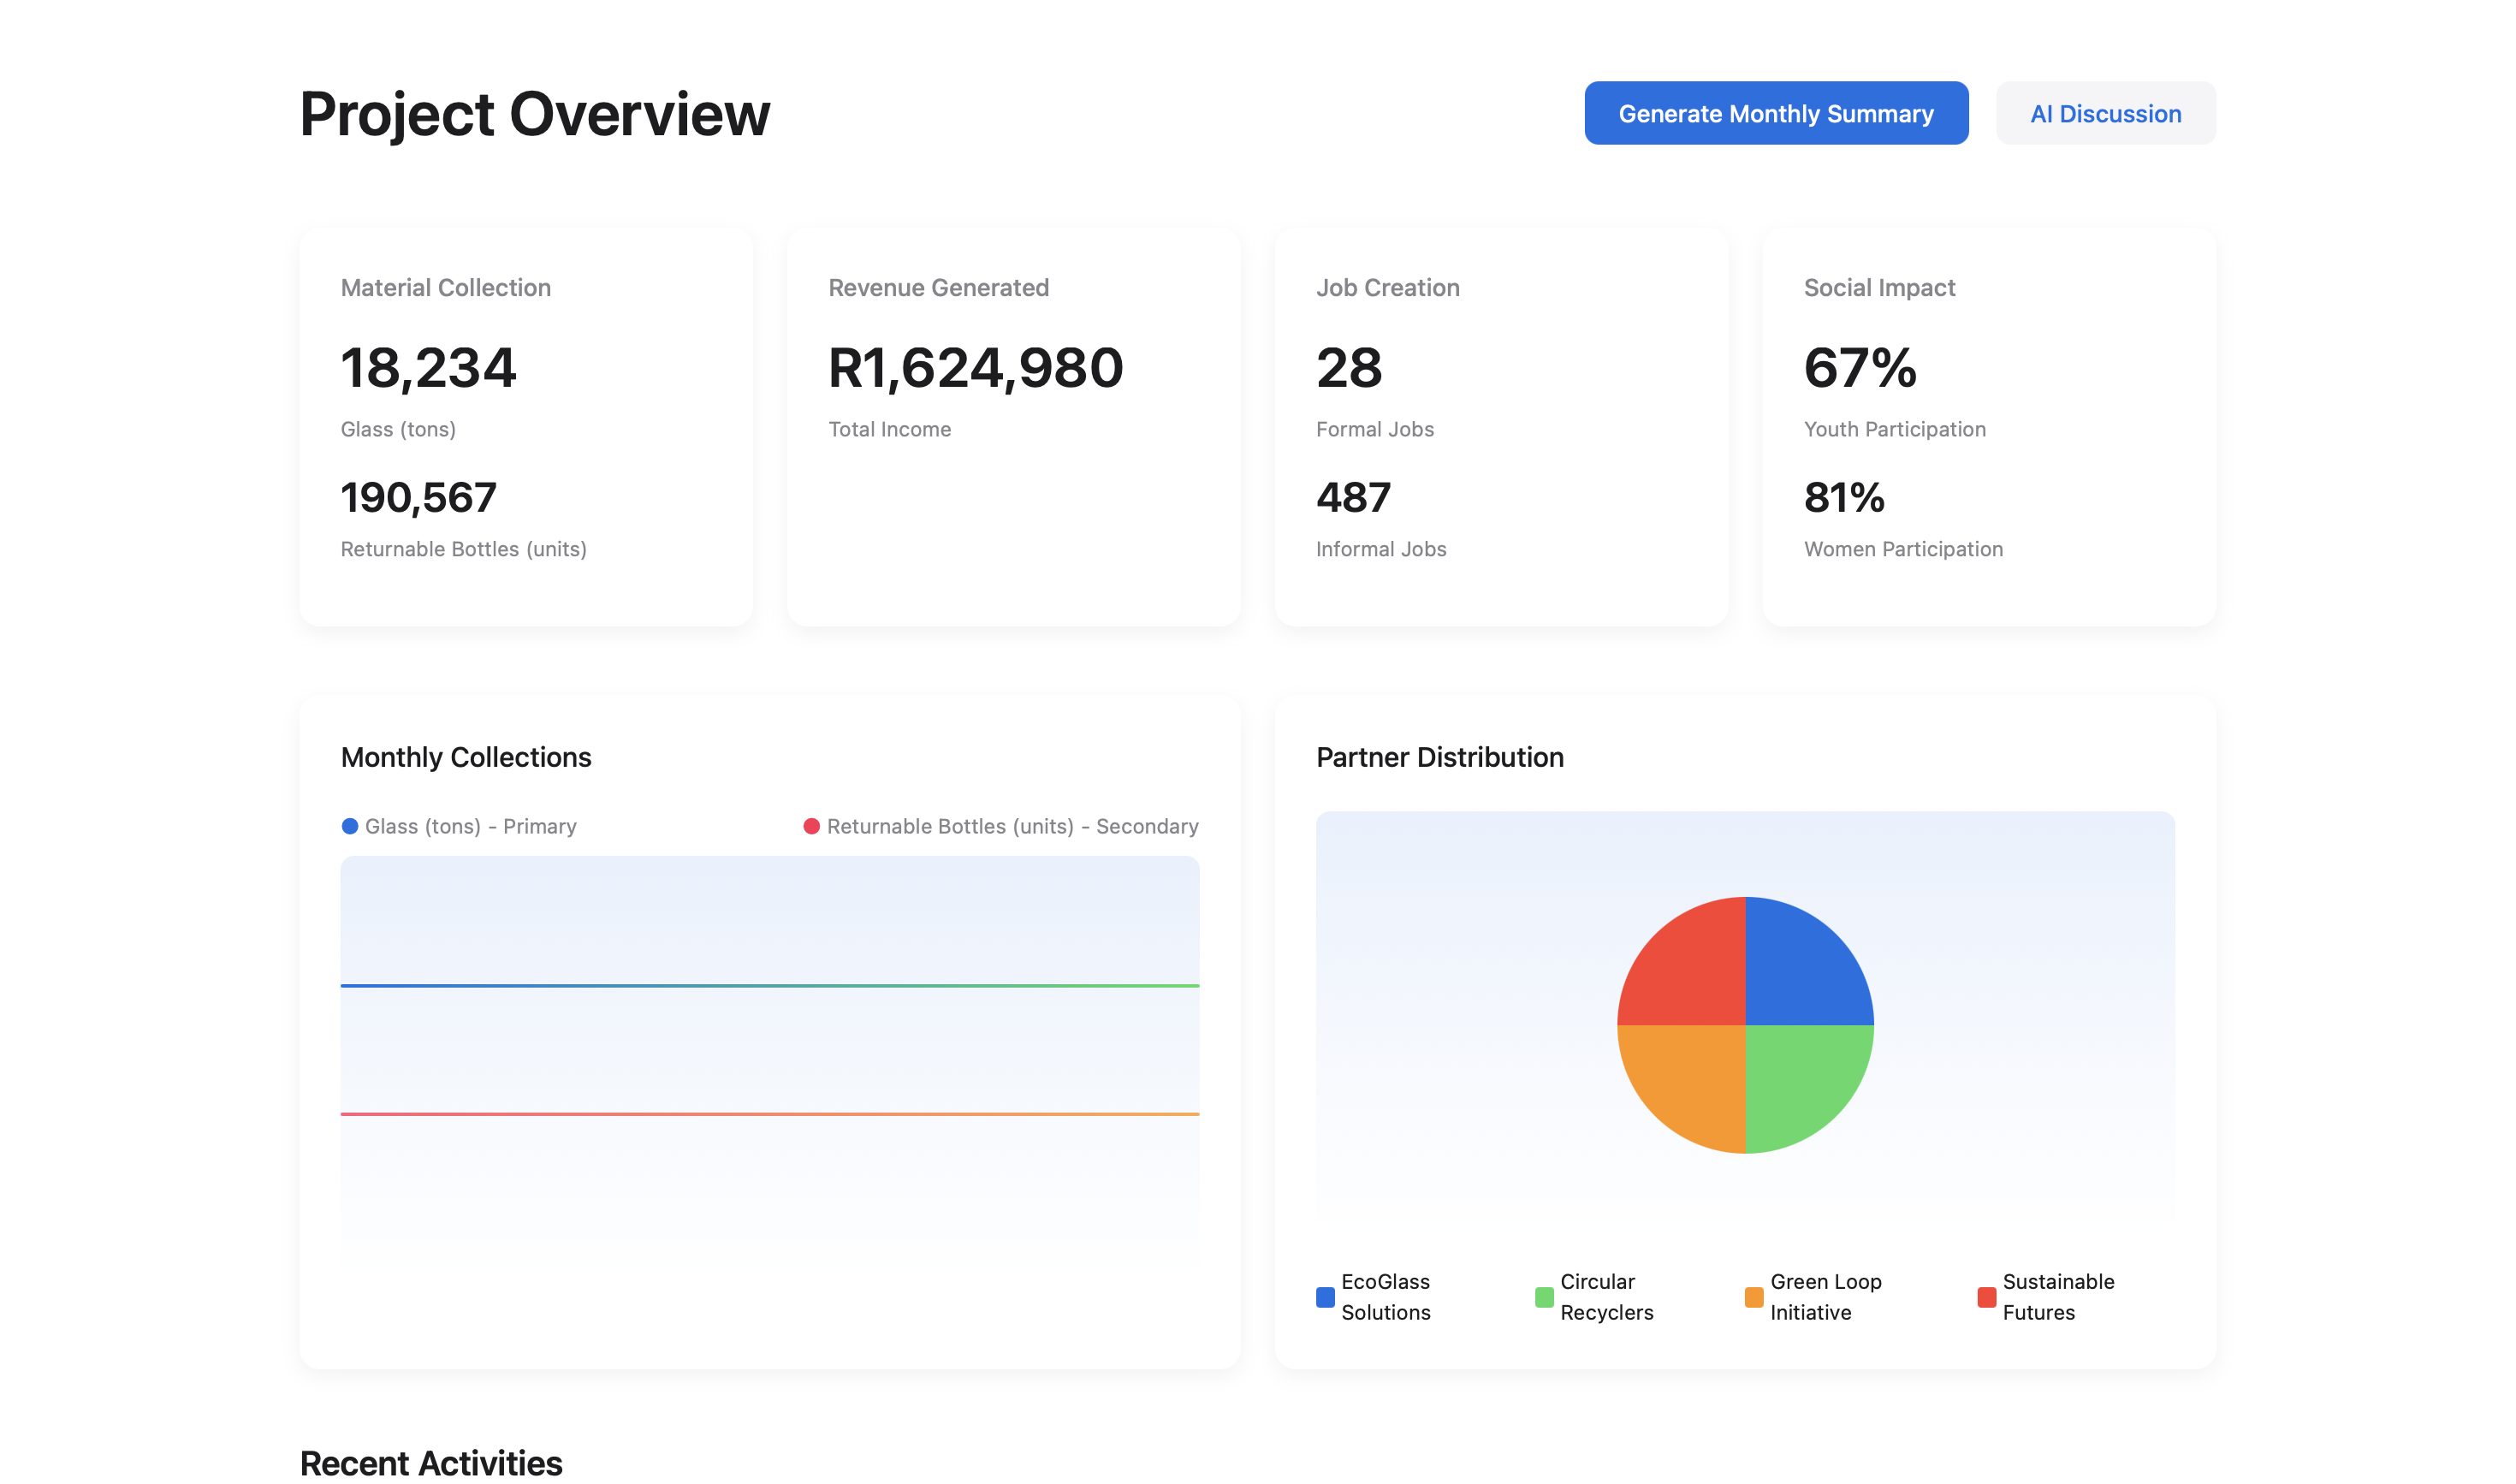Screen dimensions: 2516x1484
Task: Open the AI Discussion tab
Action: [x=2106, y=113]
